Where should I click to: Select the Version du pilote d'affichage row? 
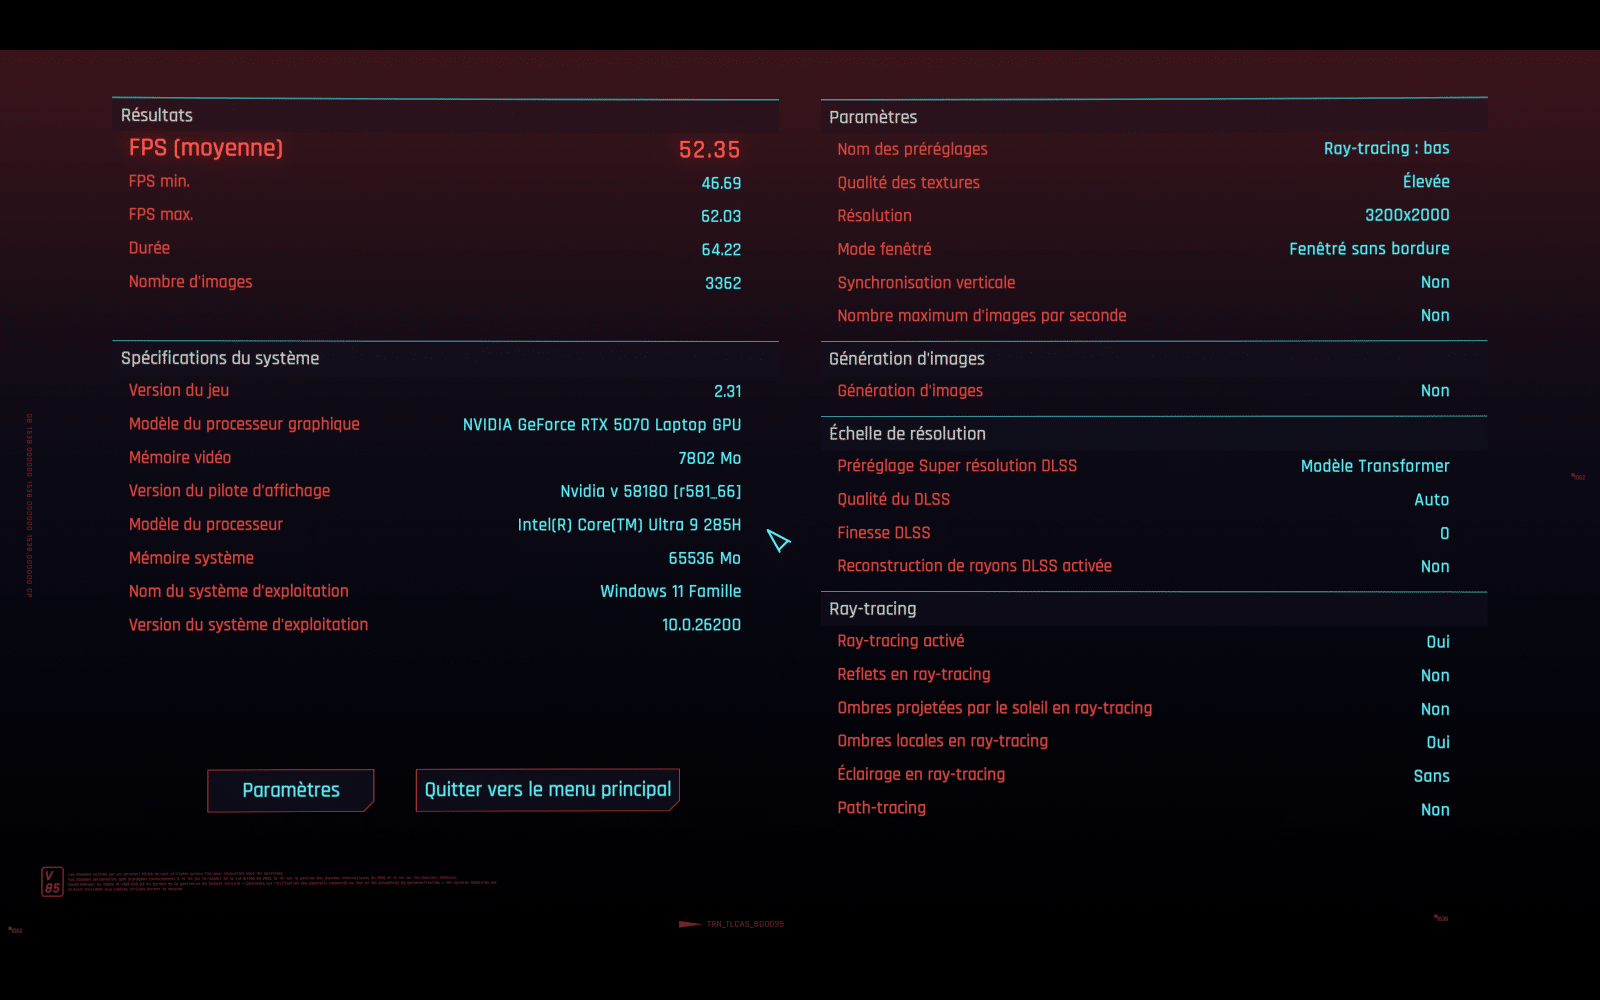point(435,491)
